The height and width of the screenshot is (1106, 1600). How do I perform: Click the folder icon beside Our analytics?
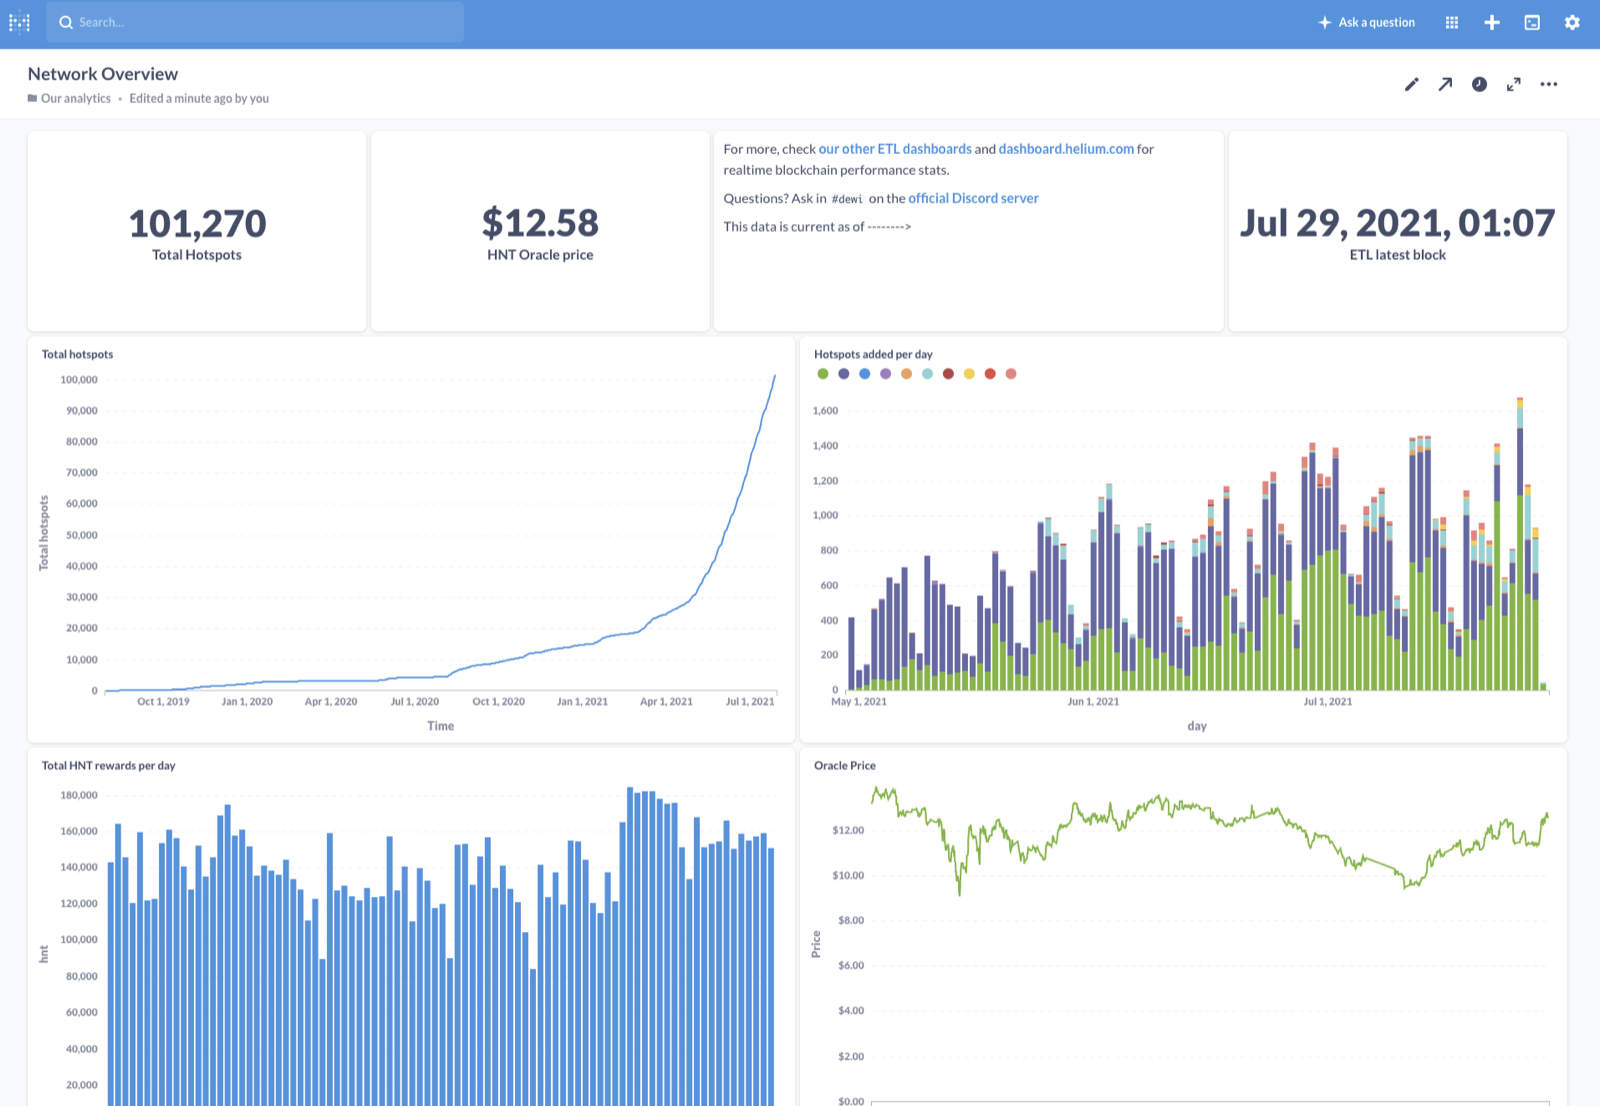coord(32,98)
